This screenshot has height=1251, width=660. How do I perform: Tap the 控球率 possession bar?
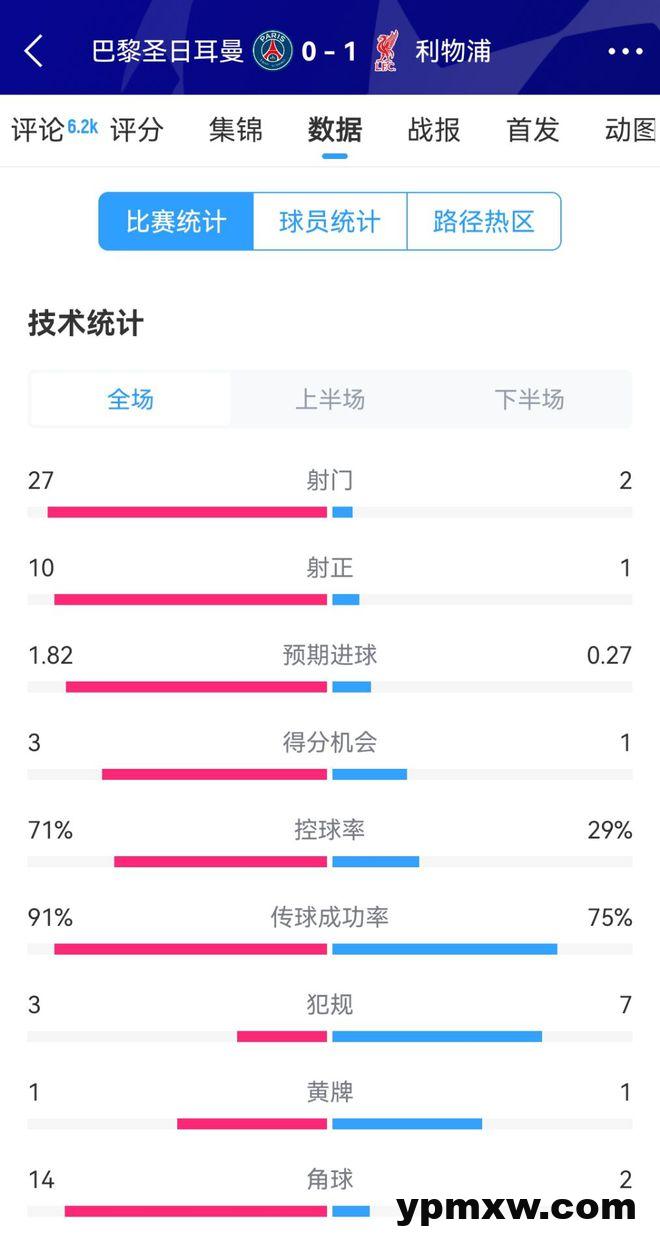(x=330, y=862)
